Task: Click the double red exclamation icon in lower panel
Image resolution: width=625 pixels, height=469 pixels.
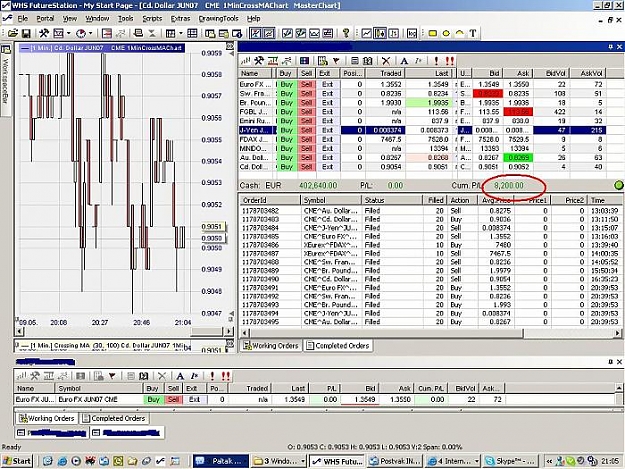Action: [x=226, y=376]
